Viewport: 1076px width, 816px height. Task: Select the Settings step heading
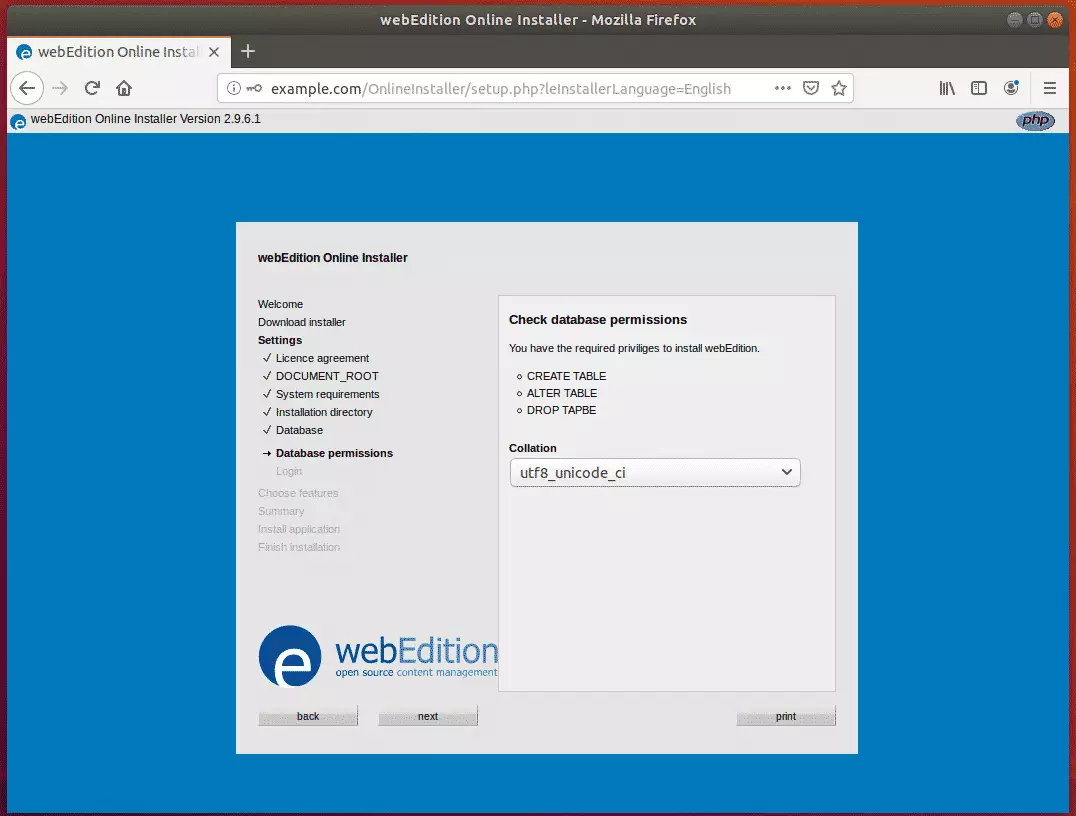tap(279, 340)
